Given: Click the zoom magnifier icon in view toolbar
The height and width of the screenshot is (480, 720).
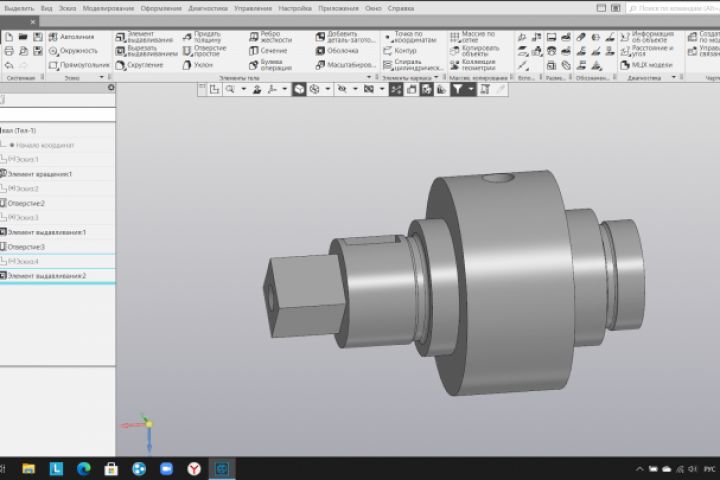Looking at the screenshot, I should pyautogui.click(x=230, y=90).
